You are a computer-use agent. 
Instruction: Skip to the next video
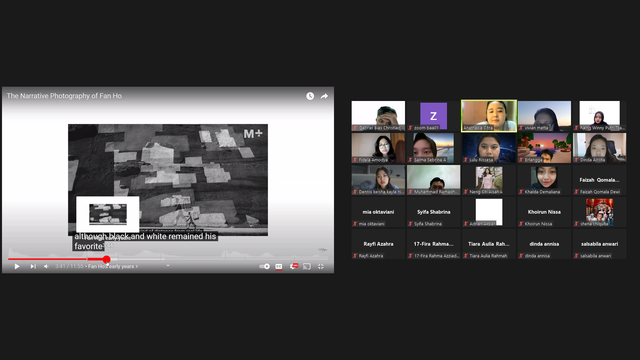(33, 266)
